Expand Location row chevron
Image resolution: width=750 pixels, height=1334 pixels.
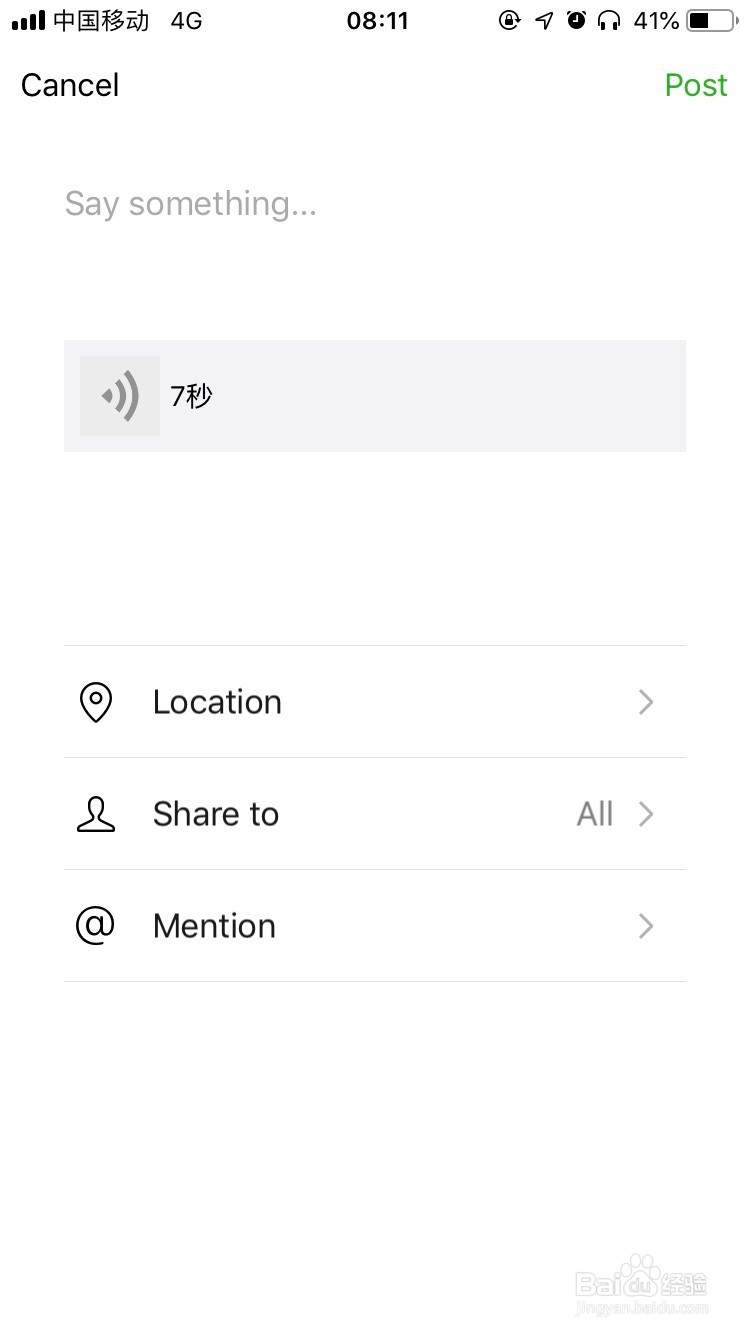click(646, 702)
